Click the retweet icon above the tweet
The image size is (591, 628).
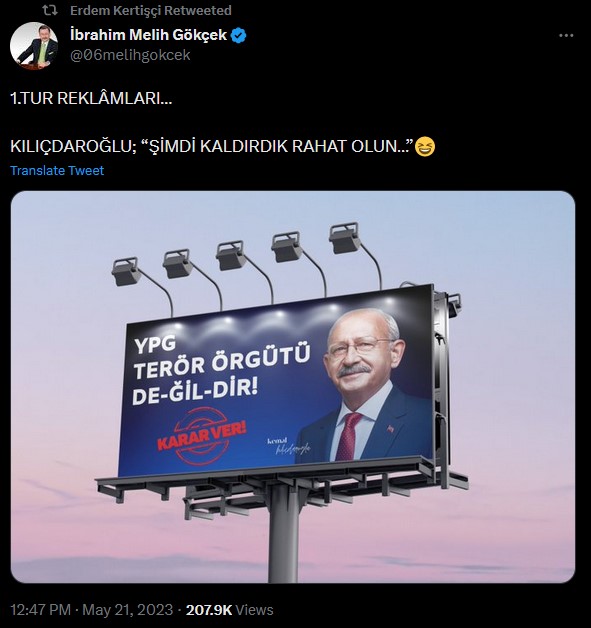click(50, 10)
